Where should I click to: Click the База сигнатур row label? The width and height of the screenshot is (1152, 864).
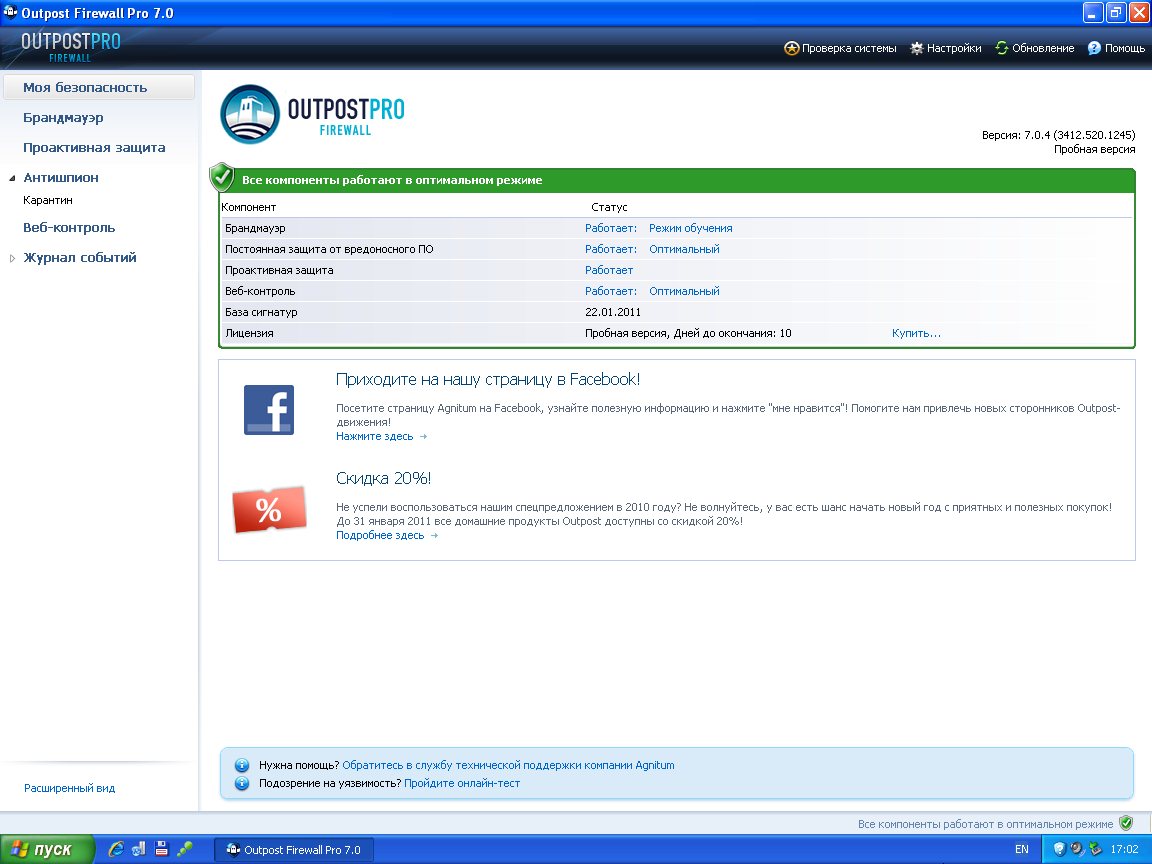pyautogui.click(x=261, y=312)
